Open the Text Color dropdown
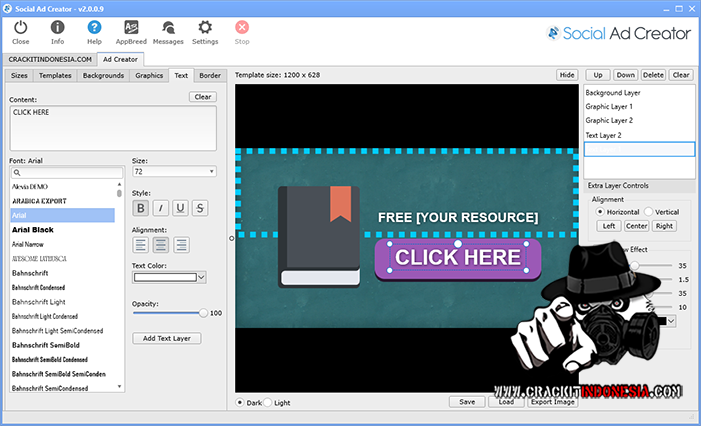The image size is (701, 426). point(169,277)
